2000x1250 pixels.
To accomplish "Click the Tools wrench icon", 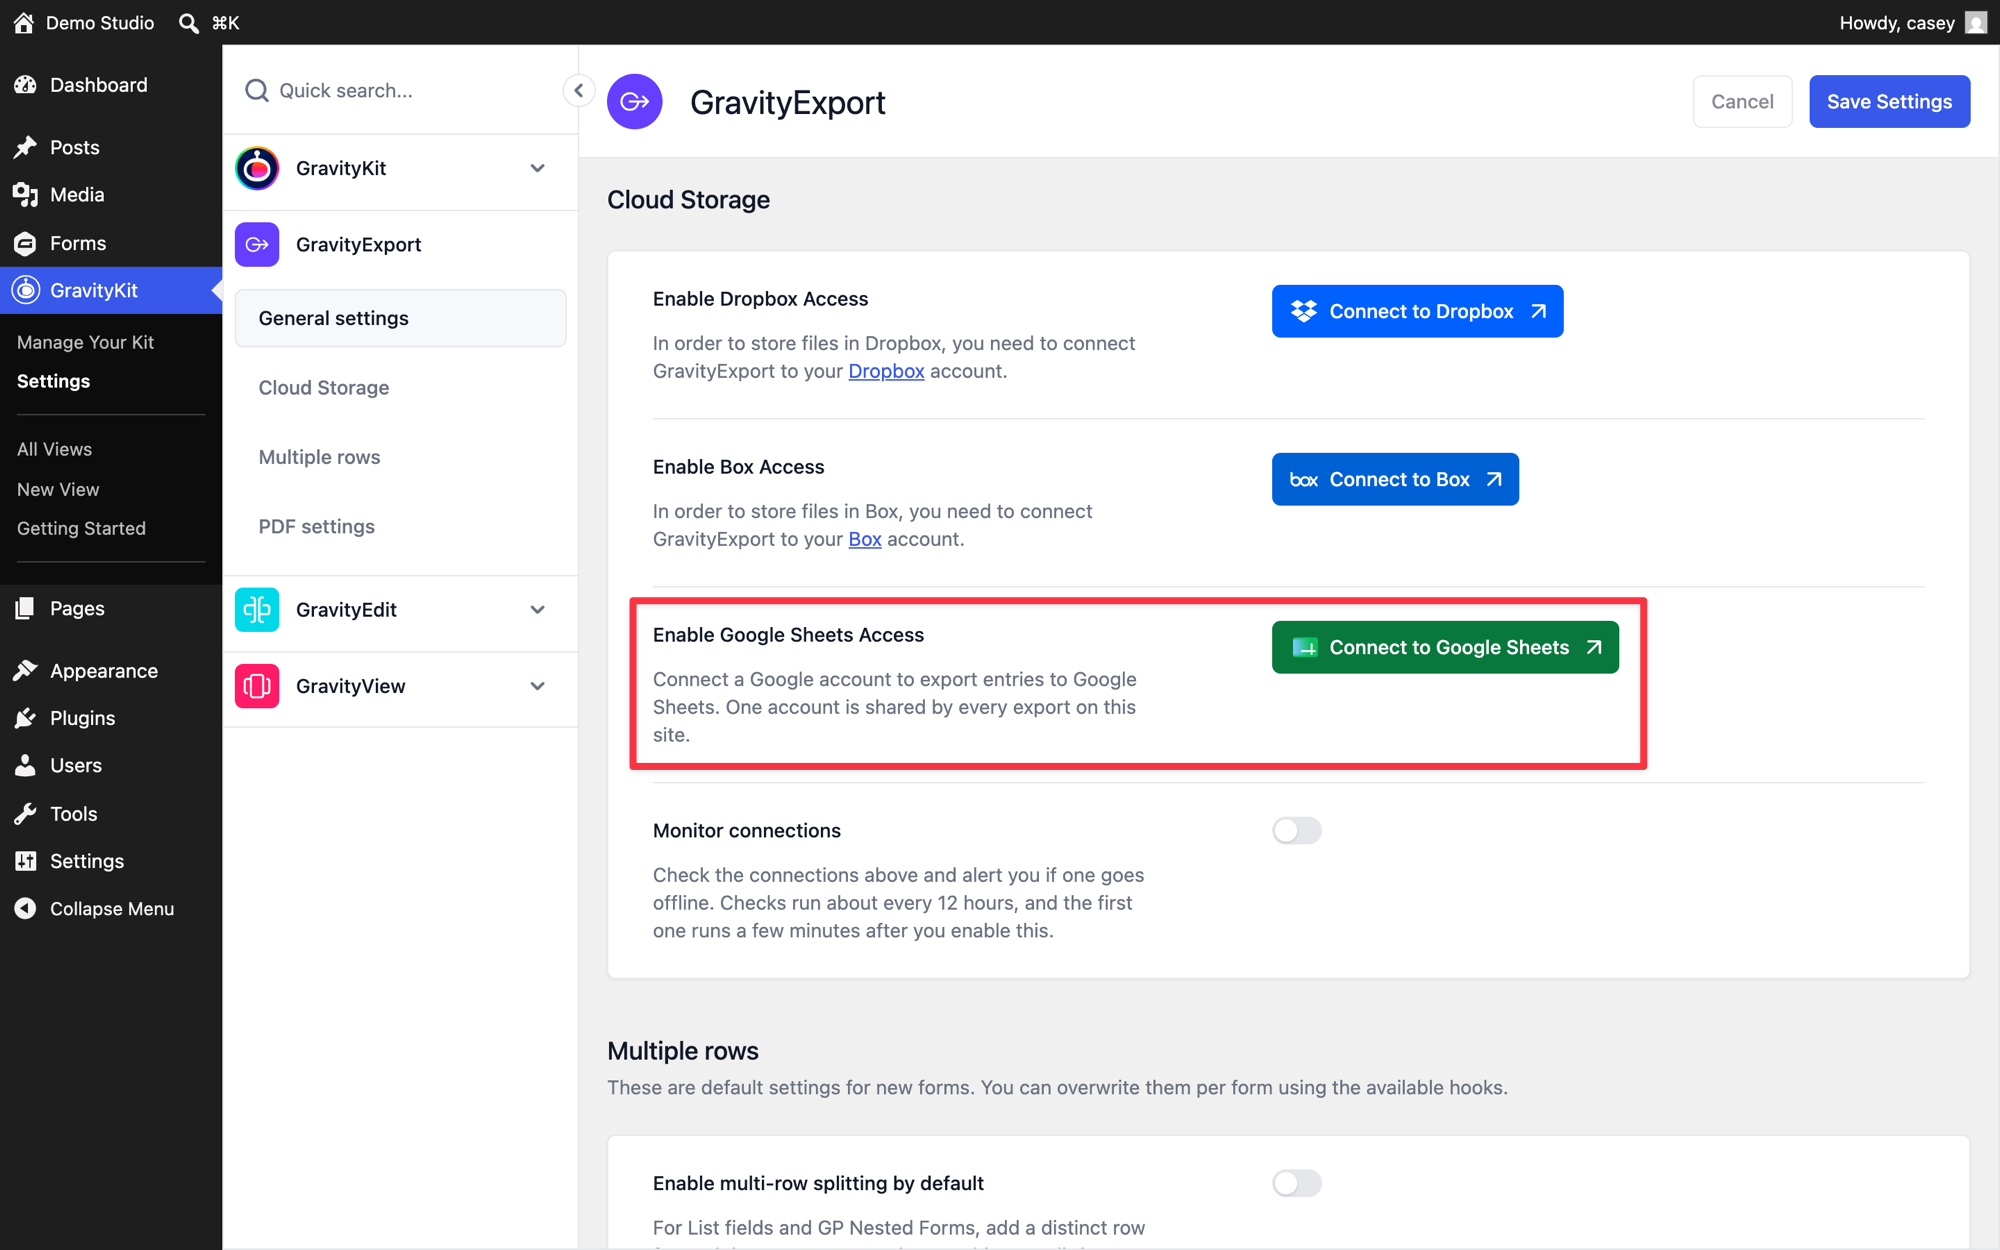I will click(25, 813).
